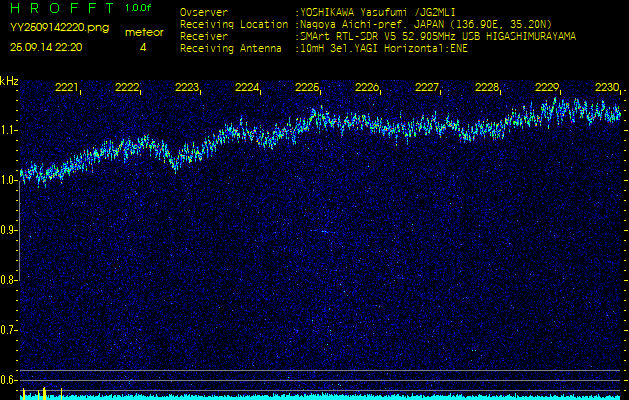Click the 2223 time marker
The width and height of the screenshot is (629, 400).
pos(187,88)
